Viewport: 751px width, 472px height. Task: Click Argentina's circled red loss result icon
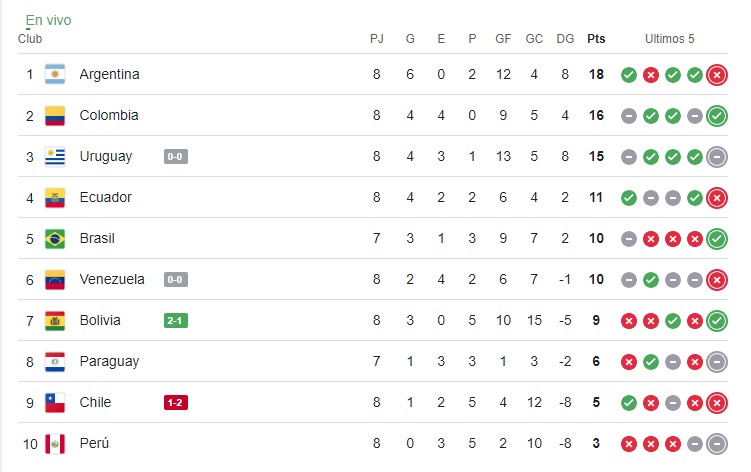[x=716, y=75]
